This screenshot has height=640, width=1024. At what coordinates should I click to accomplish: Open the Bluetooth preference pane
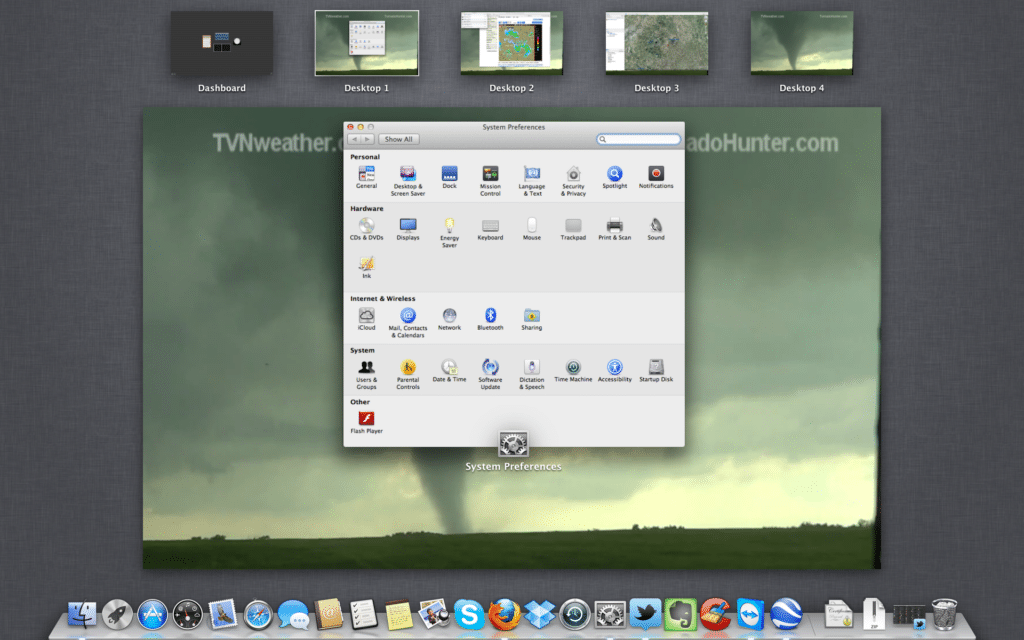[490, 320]
